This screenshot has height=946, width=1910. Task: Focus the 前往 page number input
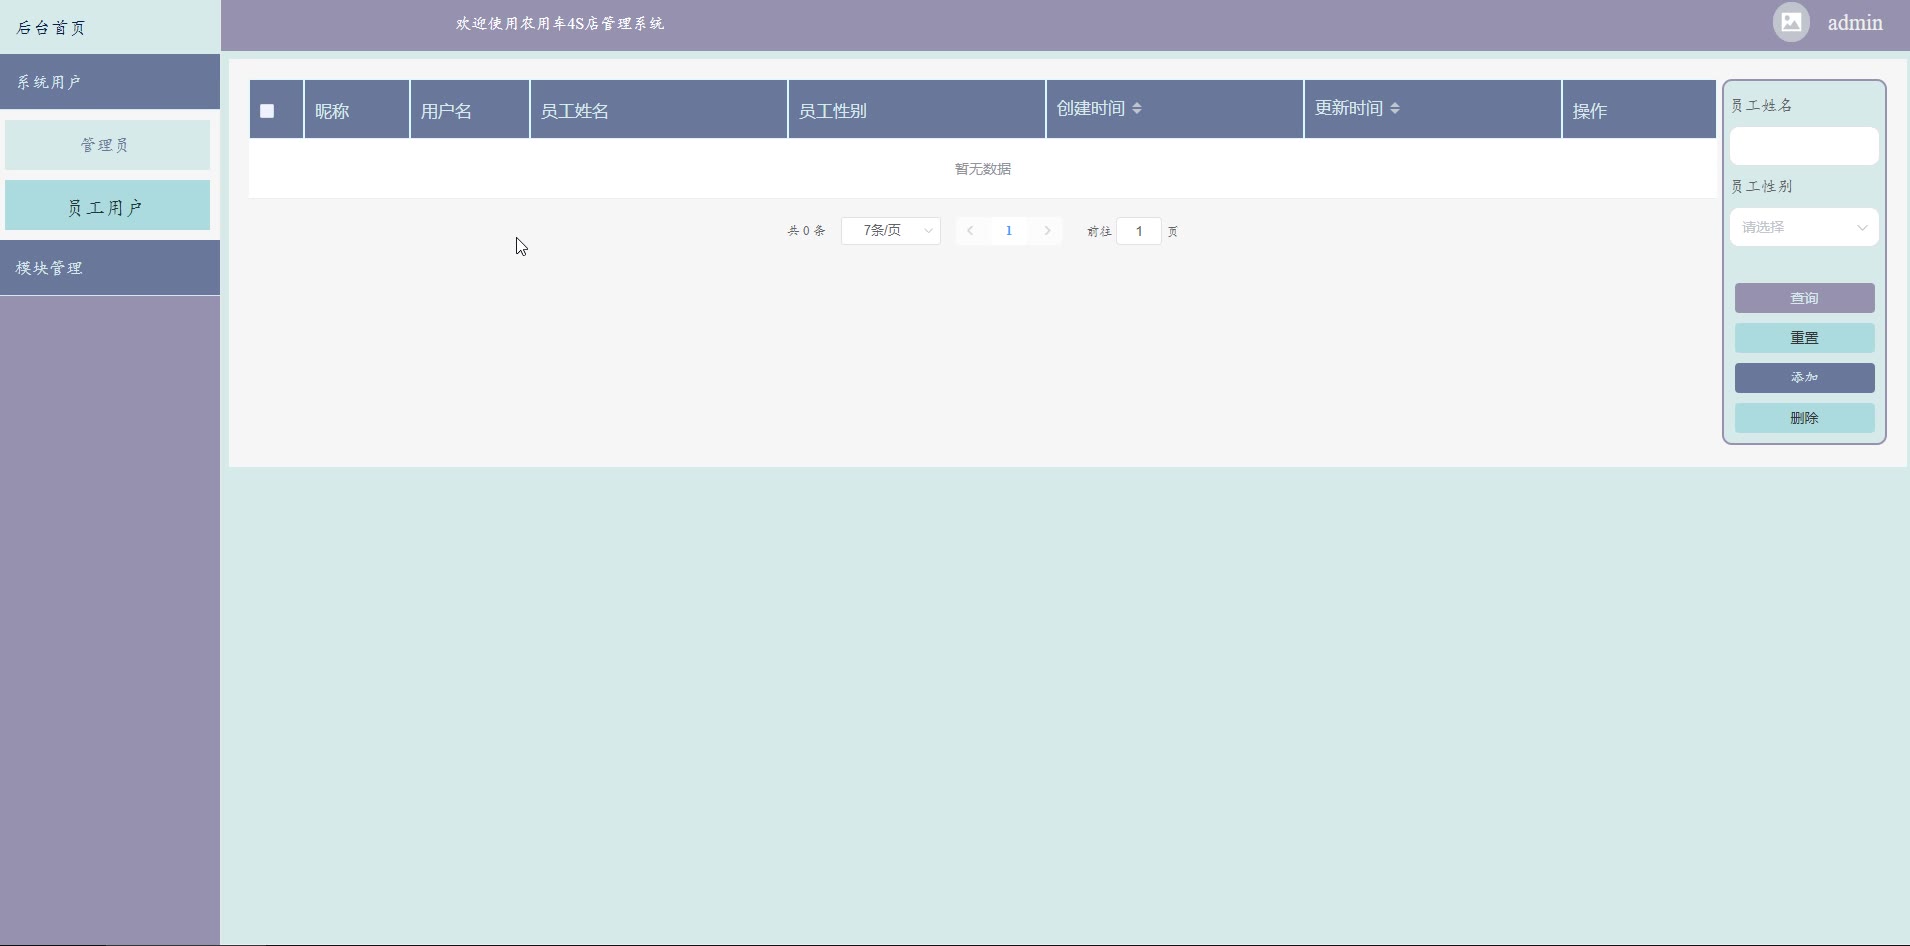(x=1139, y=231)
